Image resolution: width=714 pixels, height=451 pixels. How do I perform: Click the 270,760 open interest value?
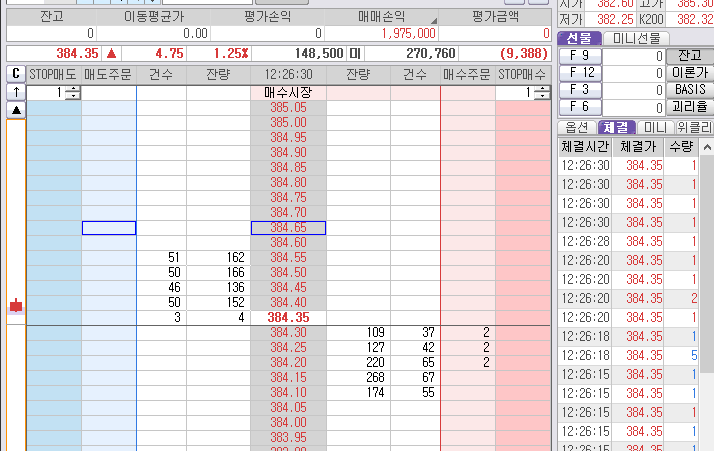coord(431,54)
